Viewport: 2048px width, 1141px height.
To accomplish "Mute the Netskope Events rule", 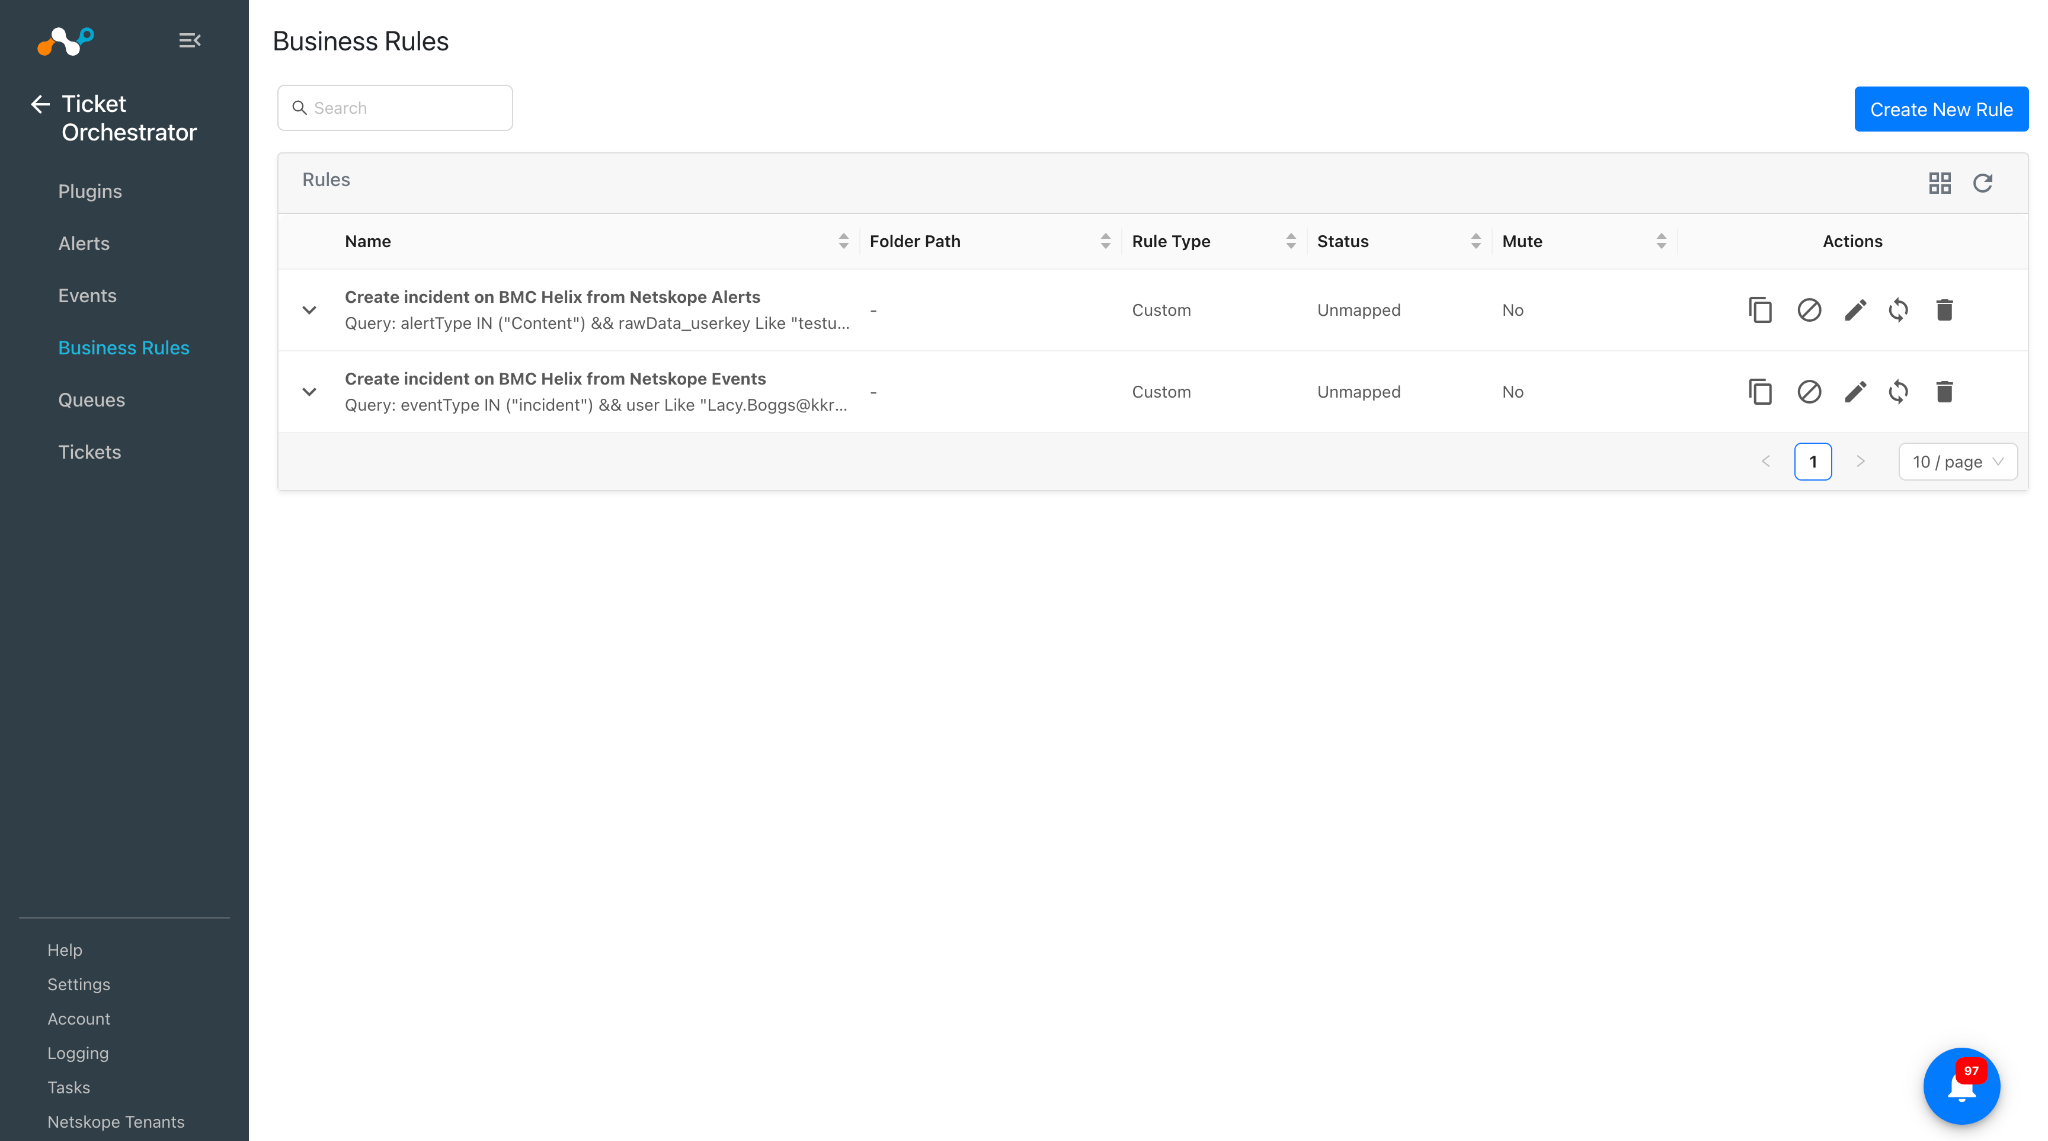I will pos(1809,392).
